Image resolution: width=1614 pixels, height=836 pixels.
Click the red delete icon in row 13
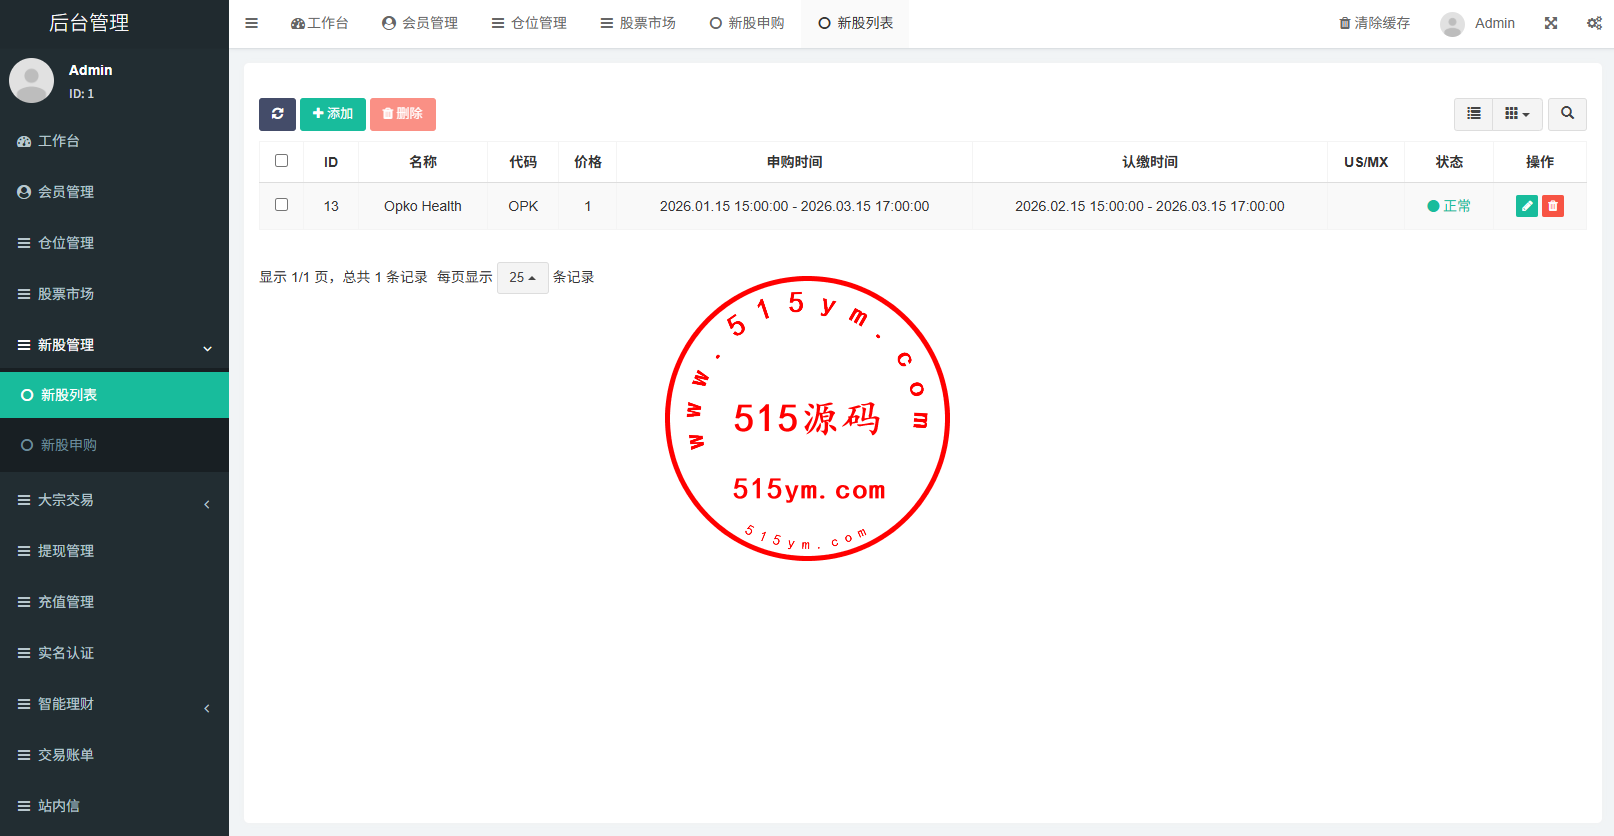[x=1553, y=206]
